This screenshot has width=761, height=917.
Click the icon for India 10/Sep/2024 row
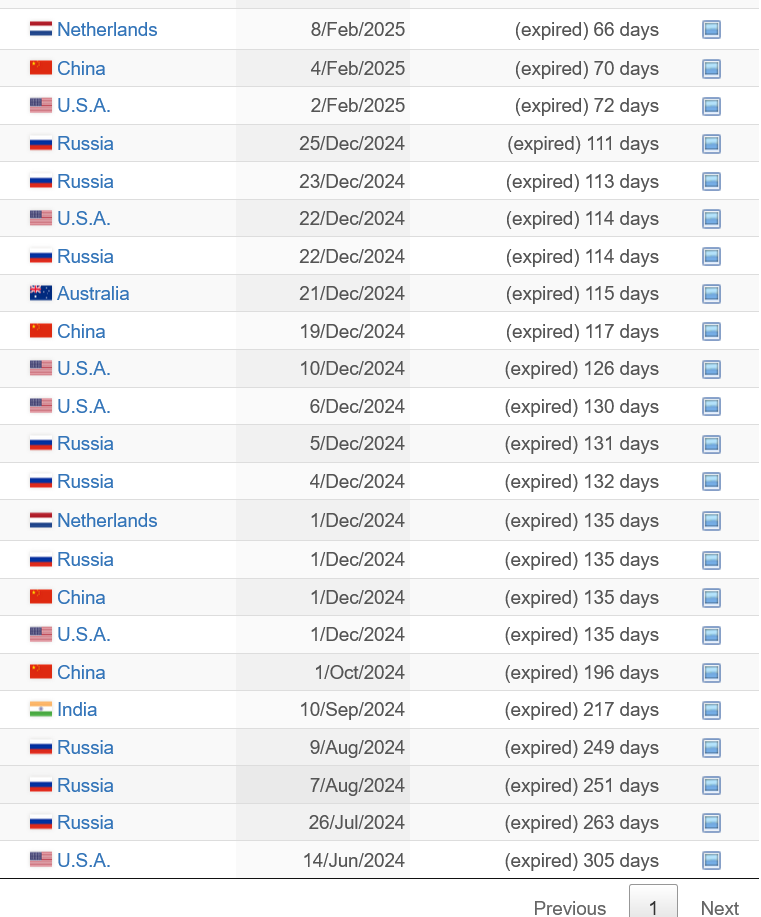point(711,710)
